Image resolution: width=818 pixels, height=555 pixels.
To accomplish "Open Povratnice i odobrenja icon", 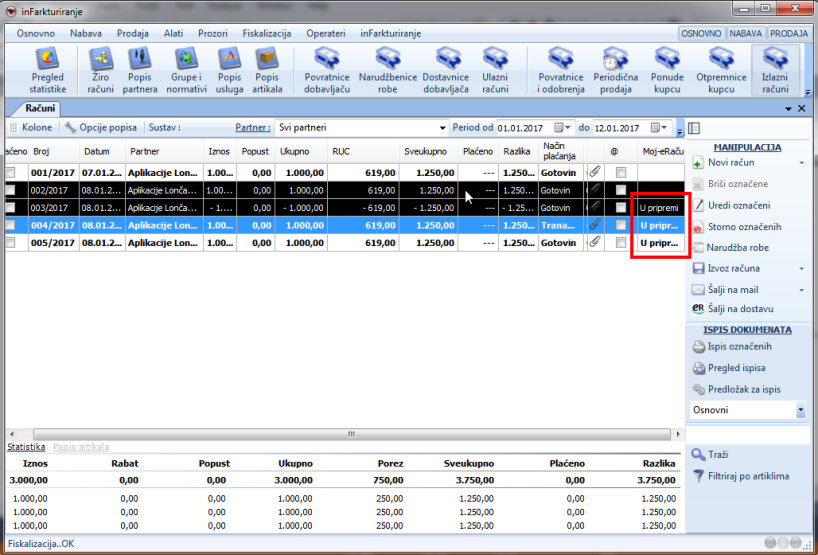I will (561, 70).
